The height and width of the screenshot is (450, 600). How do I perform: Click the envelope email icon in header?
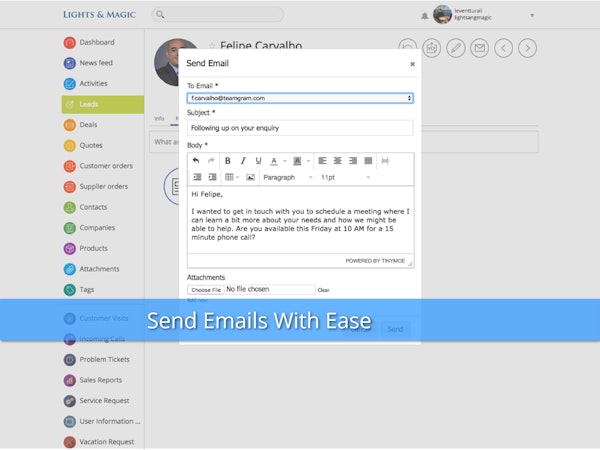479,48
